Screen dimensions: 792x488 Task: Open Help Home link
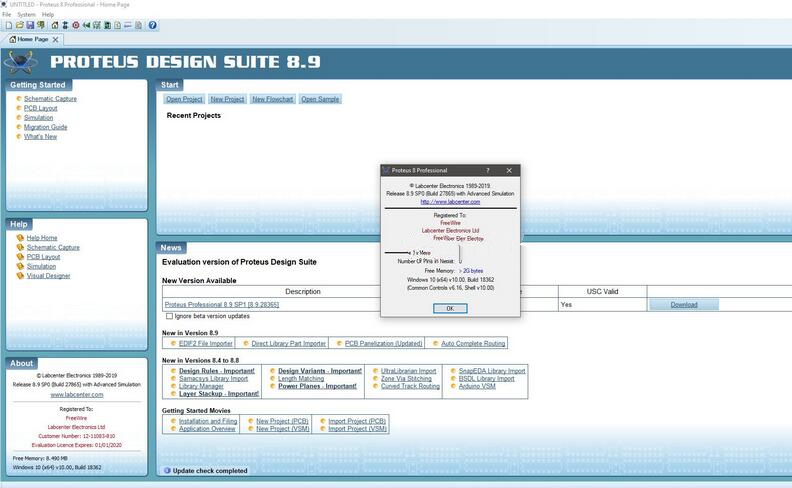[42, 238]
